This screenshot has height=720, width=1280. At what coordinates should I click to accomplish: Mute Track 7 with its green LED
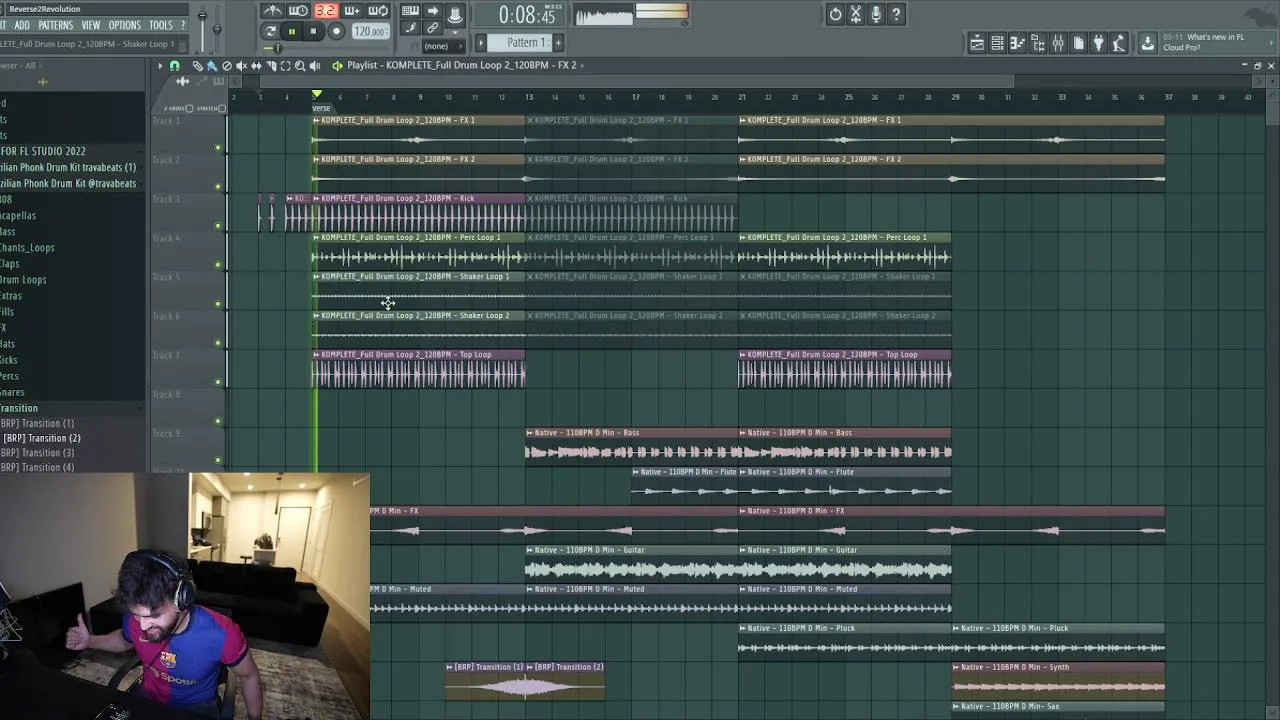[218, 381]
